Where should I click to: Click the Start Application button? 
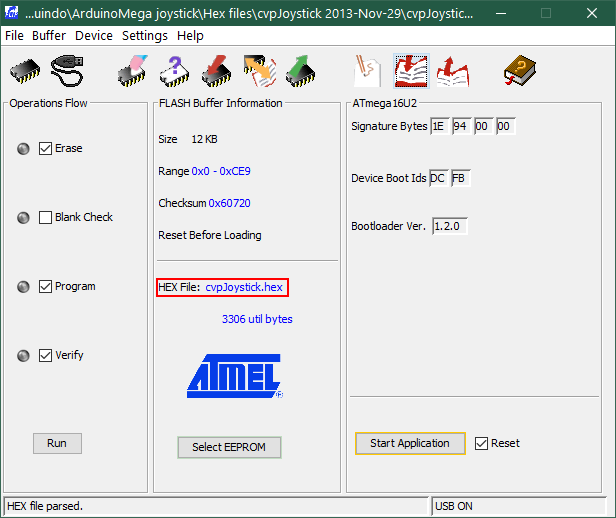click(x=410, y=443)
